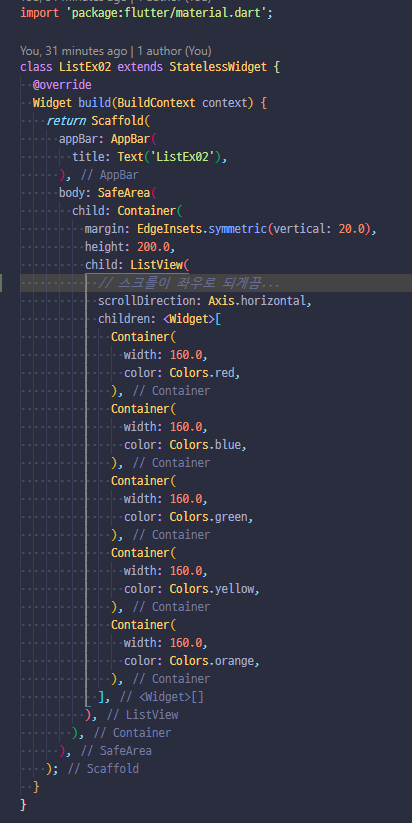
Task: Click the EdgeInsets class name
Action: click(x=170, y=229)
